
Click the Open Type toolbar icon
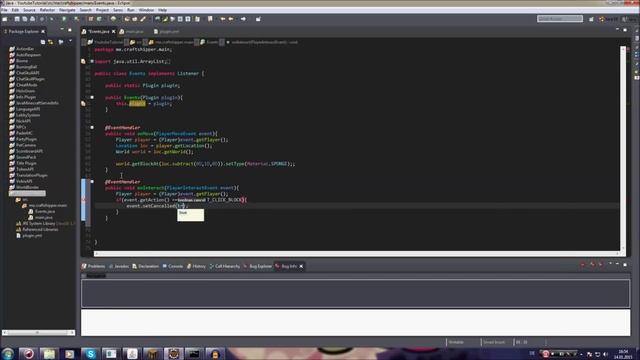point(127,19)
